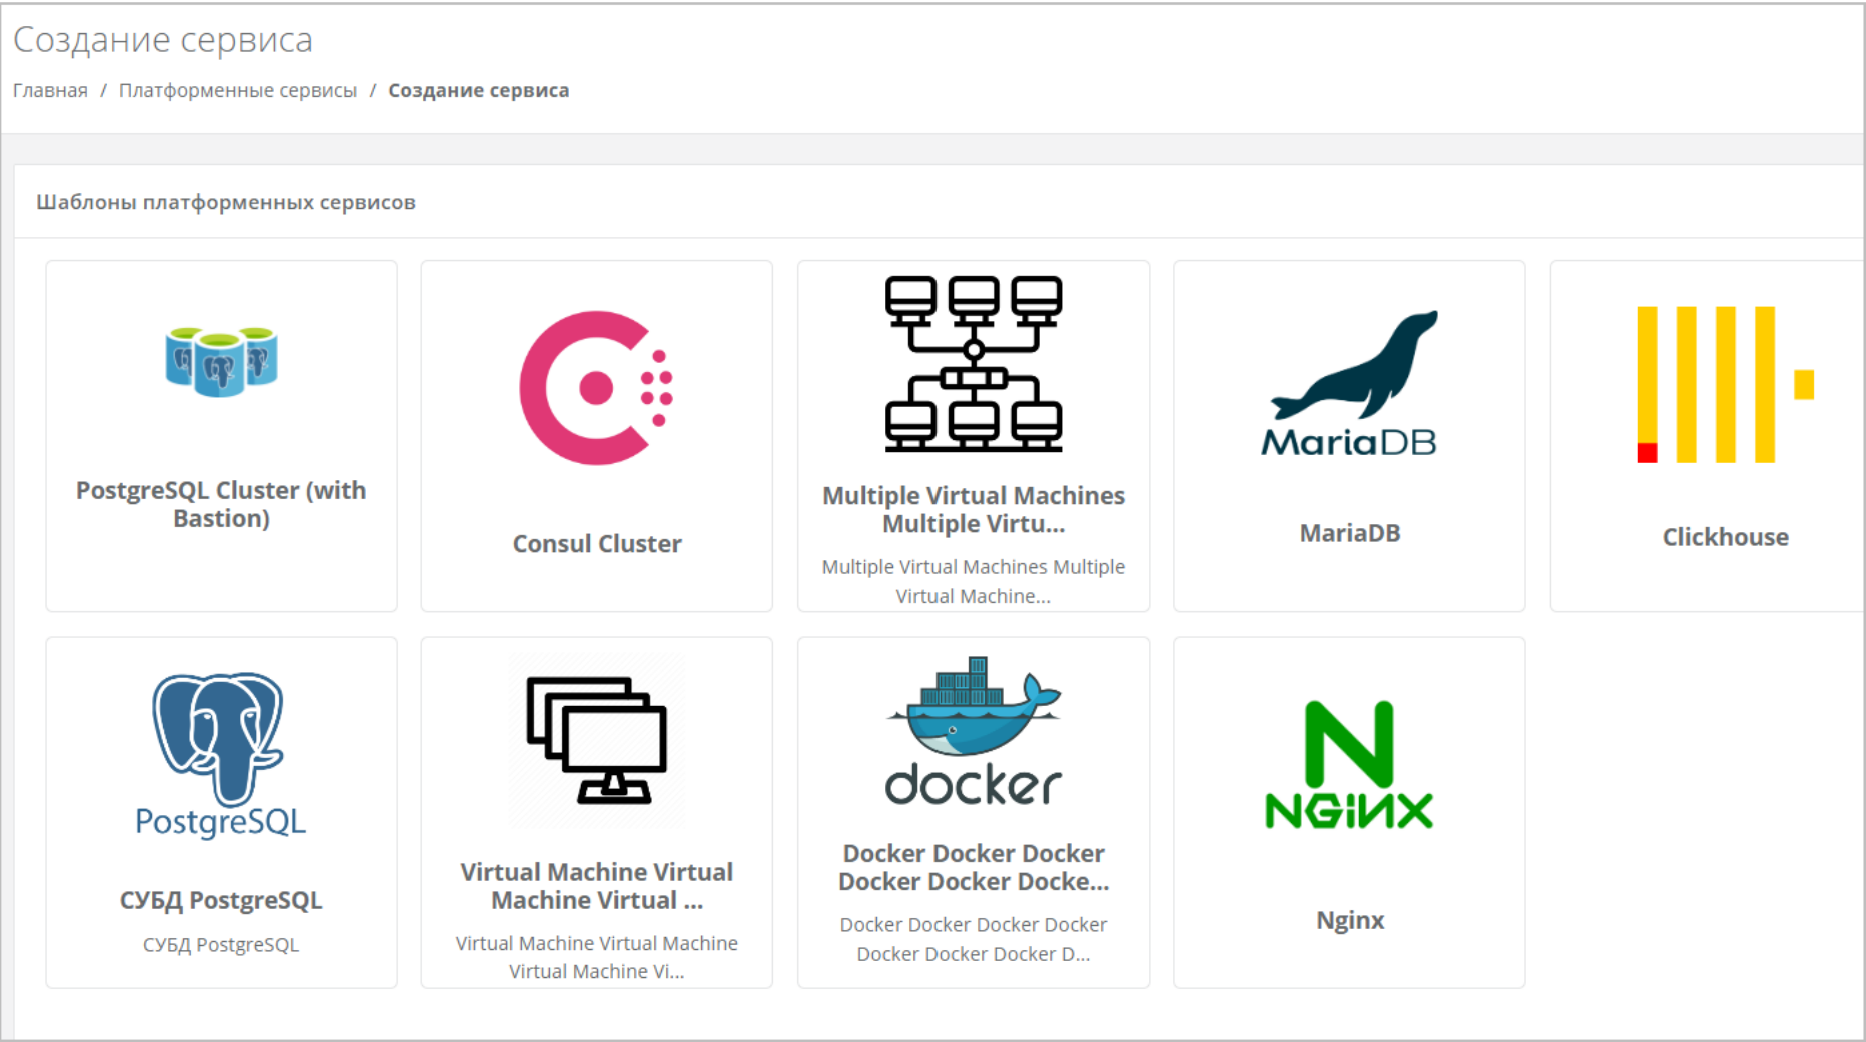Click the yellow Clickhouse bars logo
The width and height of the screenshot is (1866, 1042).
[1725, 385]
